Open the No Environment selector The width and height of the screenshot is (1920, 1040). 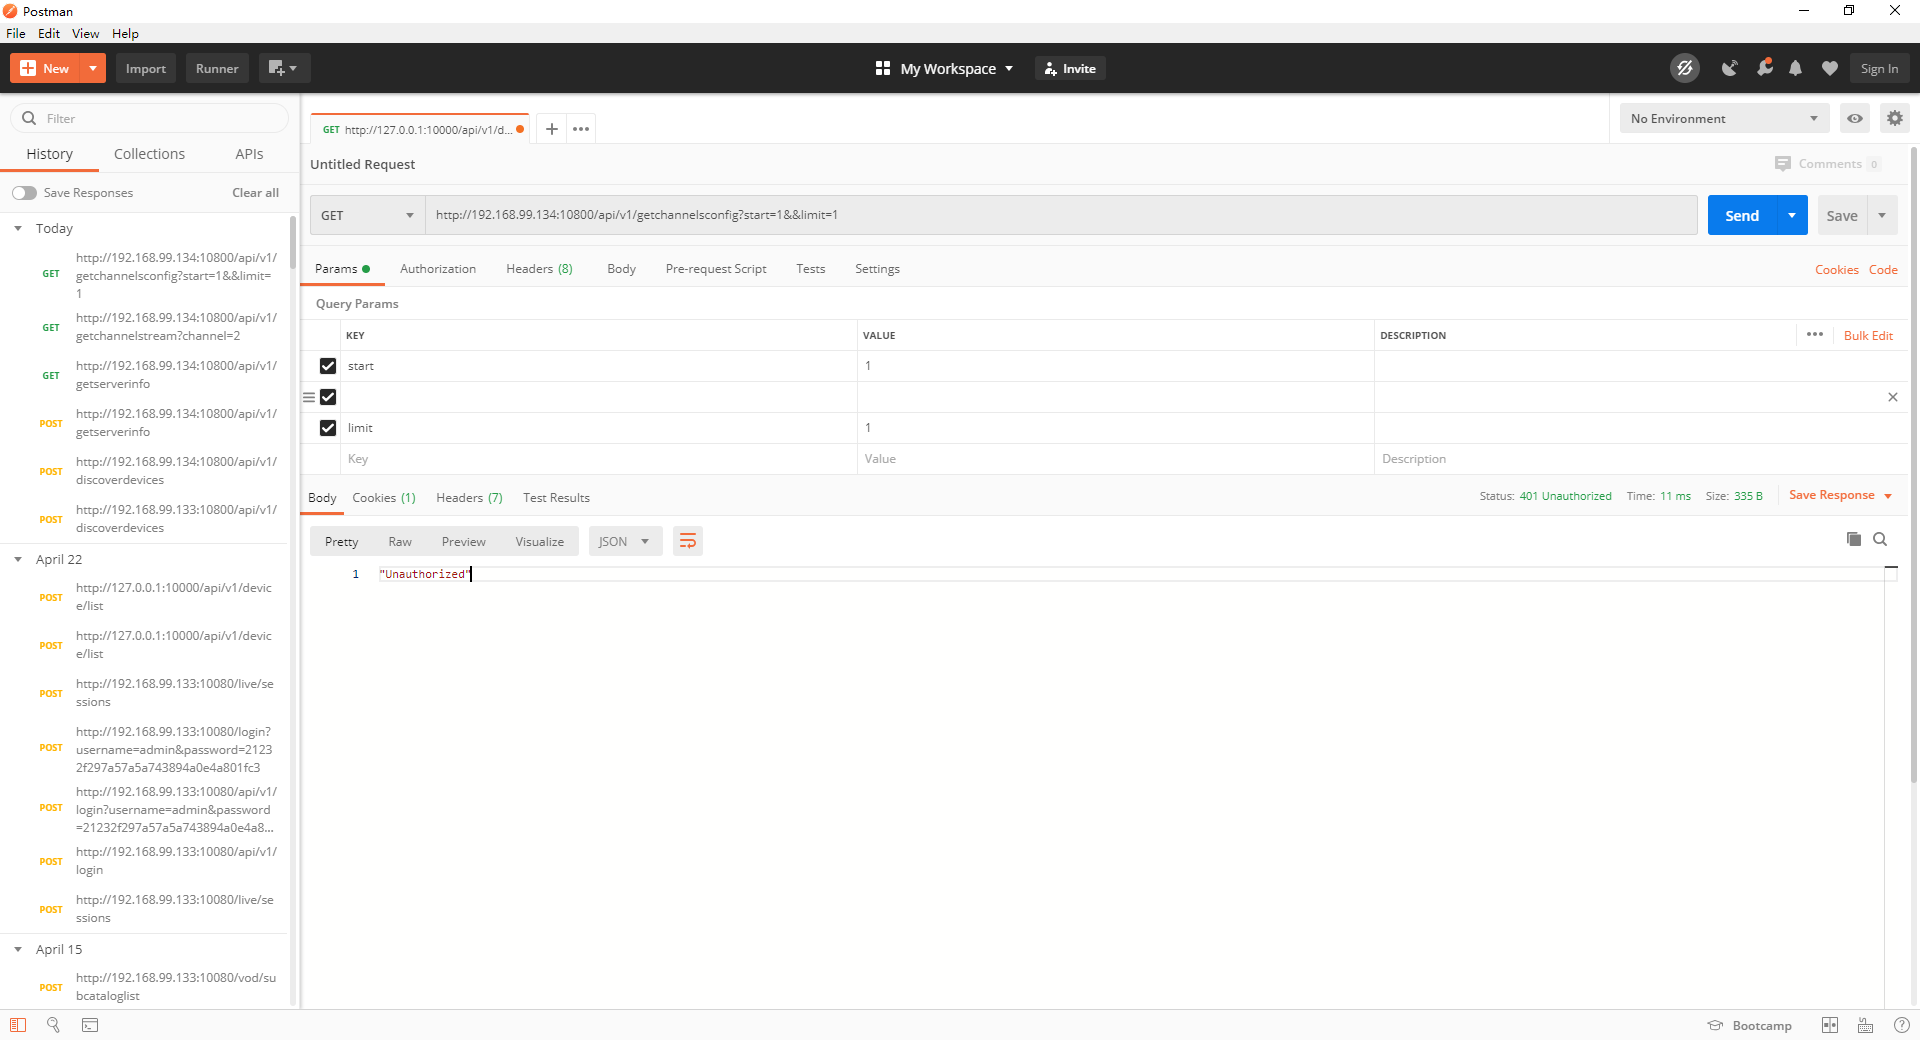pyautogui.click(x=1724, y=118)
